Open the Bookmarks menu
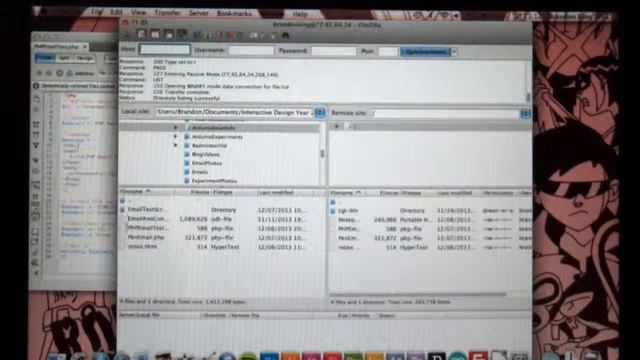Image resolution: width=640 pixels, height=360 pixels. click(x=234, y=13)
